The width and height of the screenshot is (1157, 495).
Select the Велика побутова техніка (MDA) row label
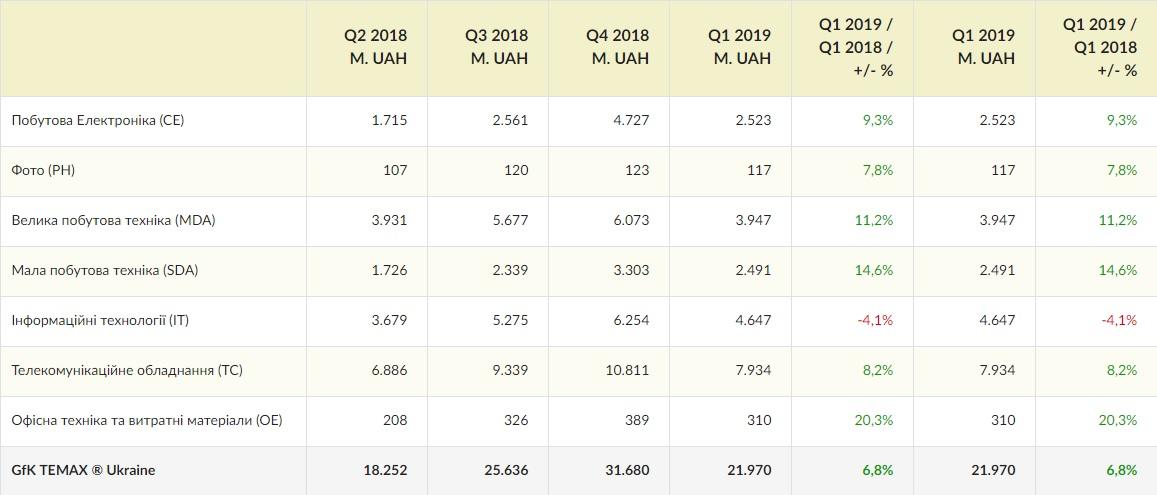(x=114, y=220)
